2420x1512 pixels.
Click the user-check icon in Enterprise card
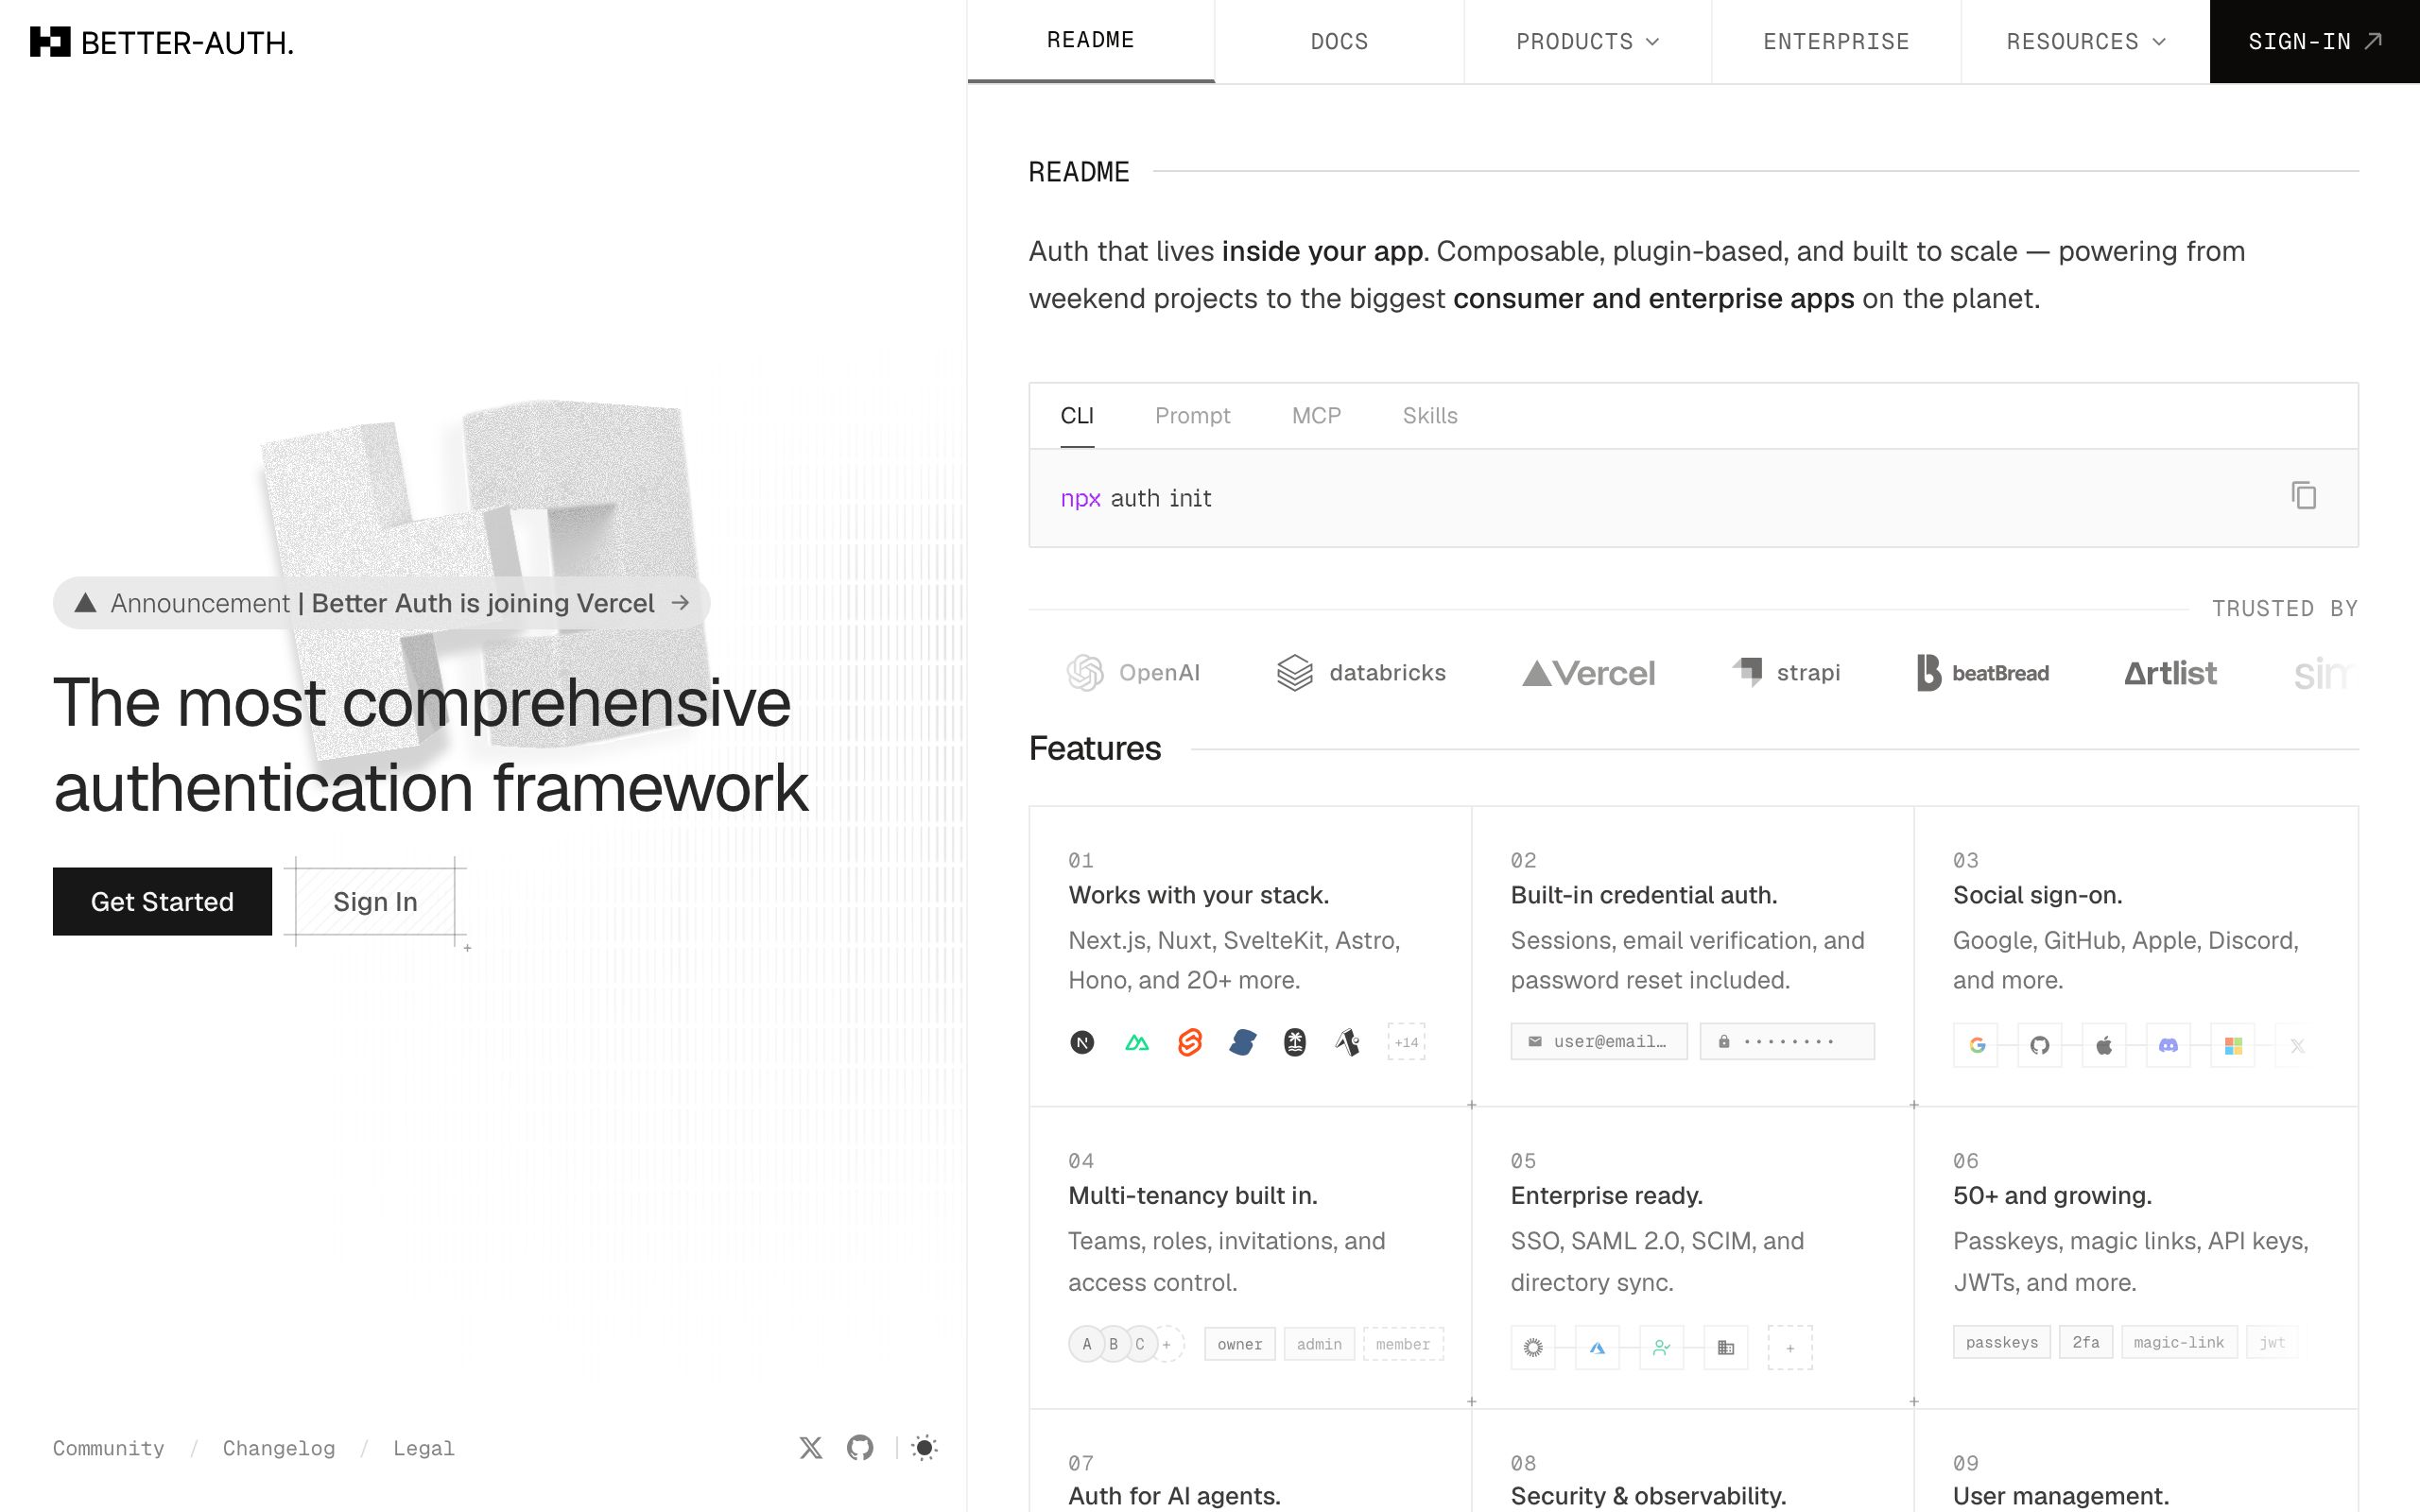tap(1662, 1348)
